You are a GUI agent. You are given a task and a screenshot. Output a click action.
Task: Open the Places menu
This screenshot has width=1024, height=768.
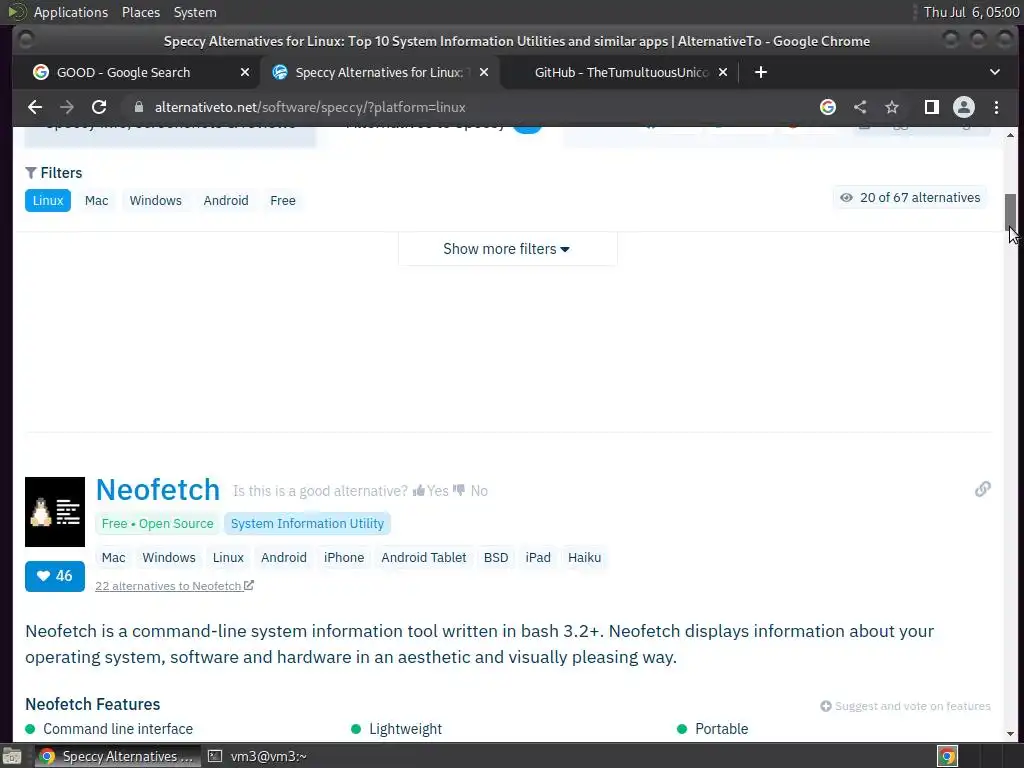tap(140, 12)
